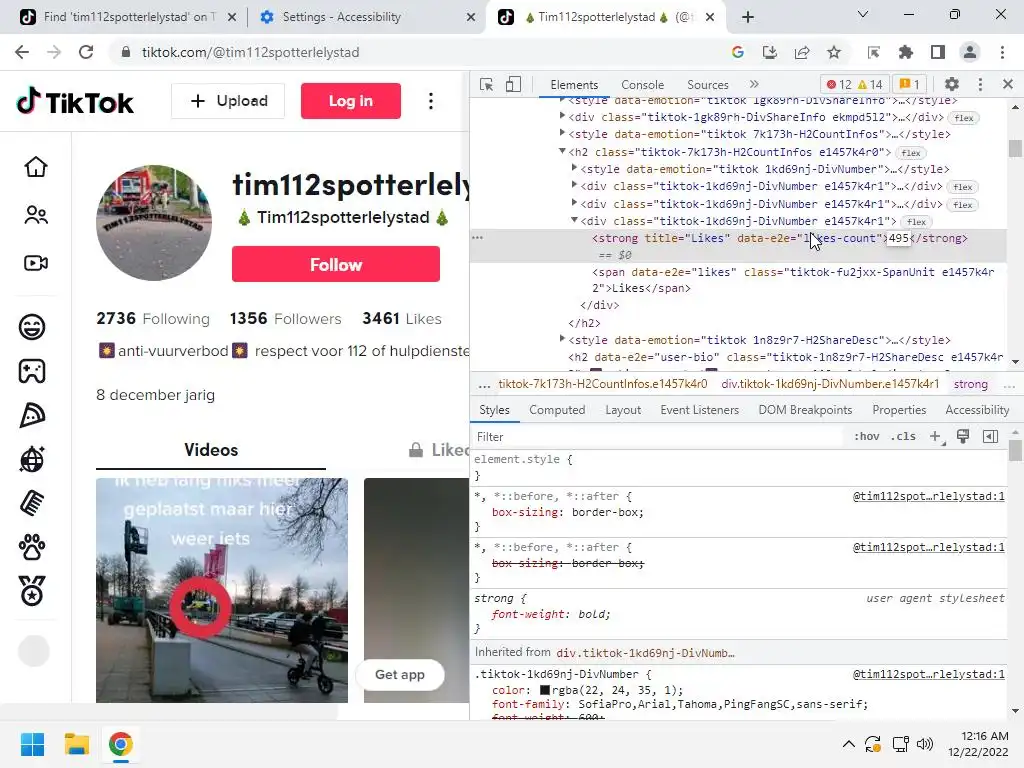Select the Videos profile tab

point(211,450)
